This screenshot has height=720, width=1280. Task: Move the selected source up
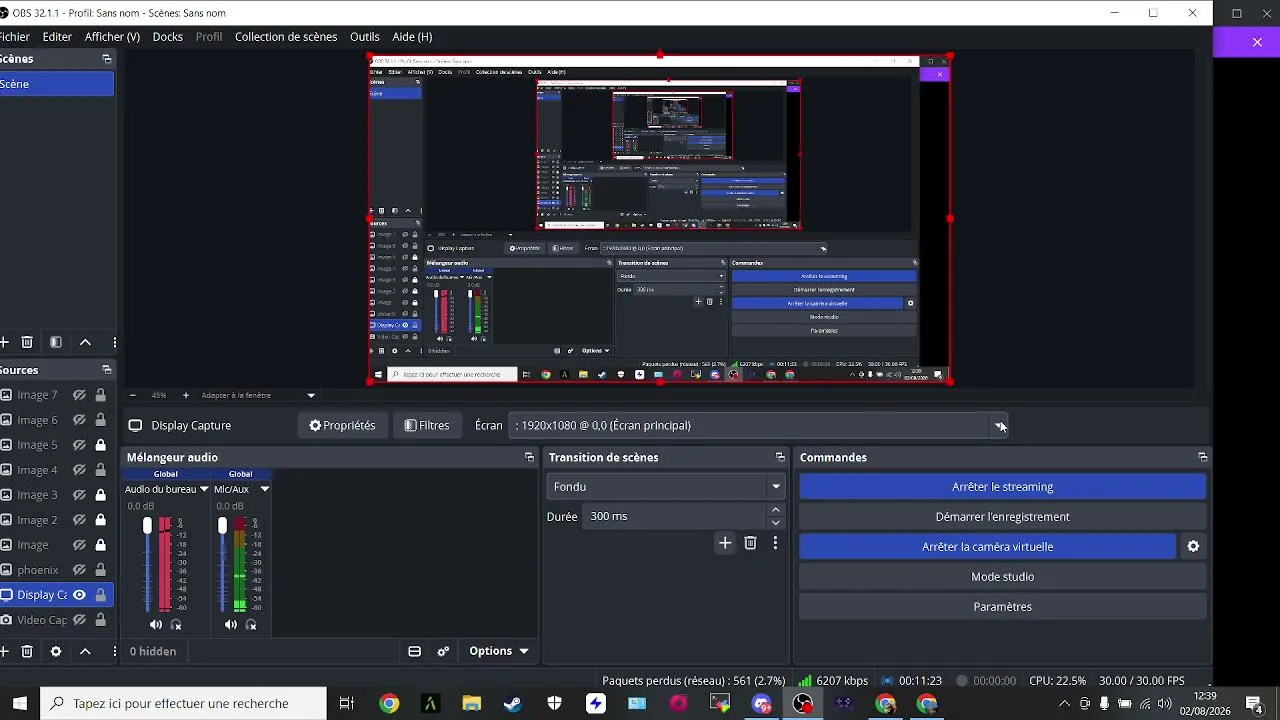tap(85, 651)
